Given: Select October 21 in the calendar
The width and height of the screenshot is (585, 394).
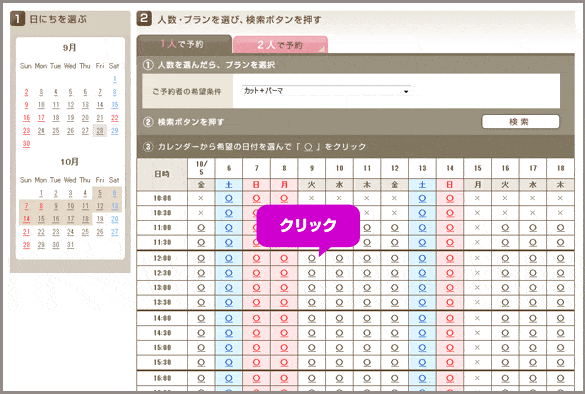Looking at the screenshot, I should [x=26, y=232].
